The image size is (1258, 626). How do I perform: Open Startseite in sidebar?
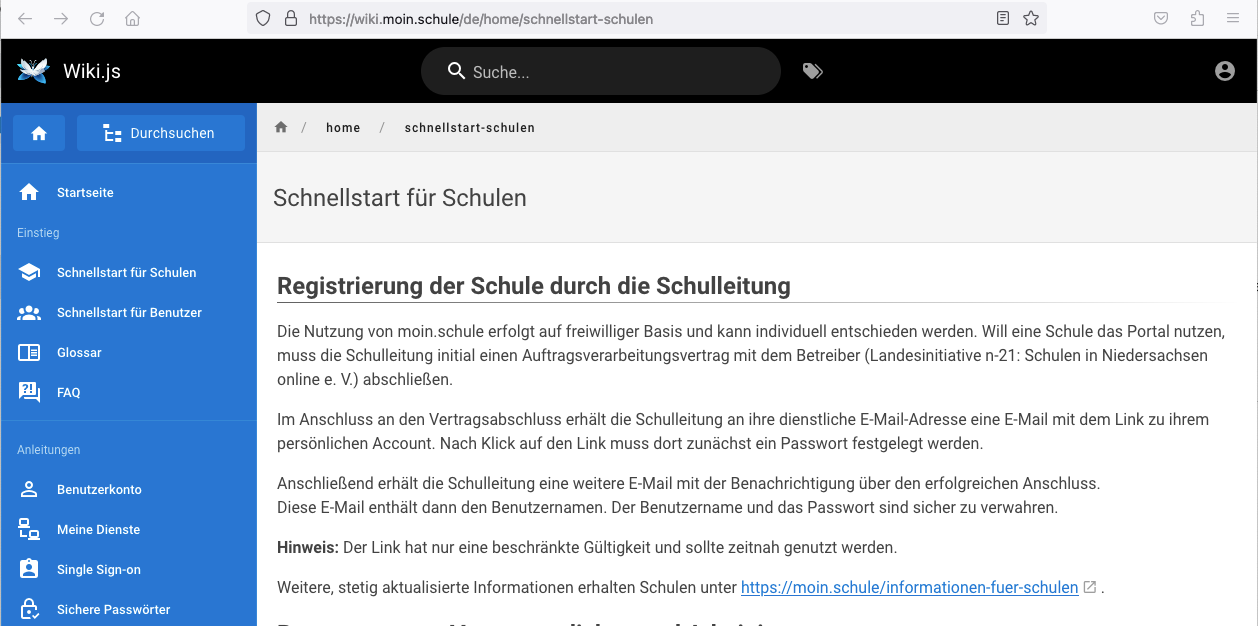[x=85, y=192]
